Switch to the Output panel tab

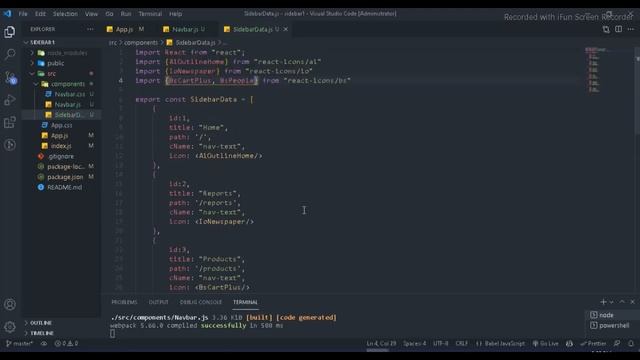click(x=158, y=302)
